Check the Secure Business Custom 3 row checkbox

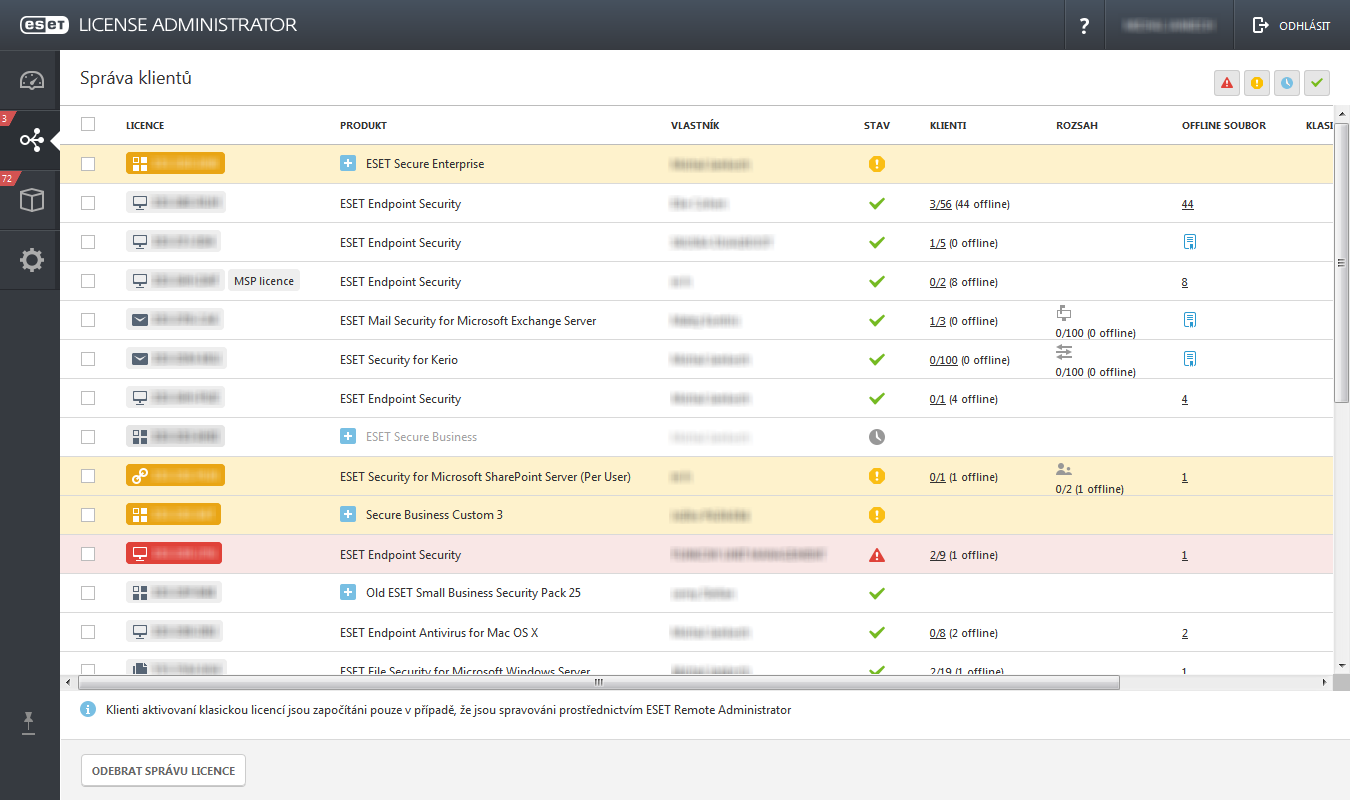click(88, 515)
